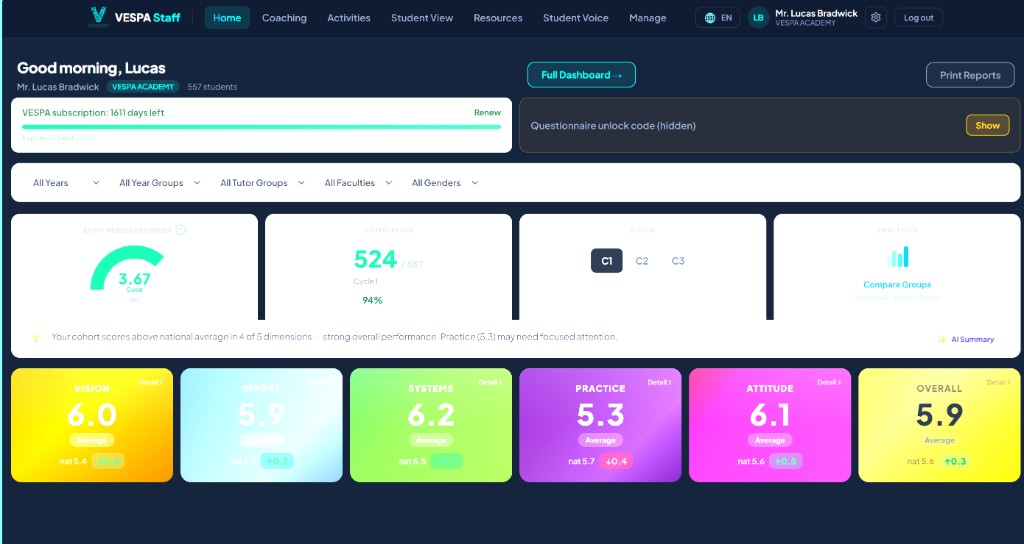This screenshot has width=1024, height=544.
Task: Click the Practice 5.3 score card
Action: coord(600,425)
